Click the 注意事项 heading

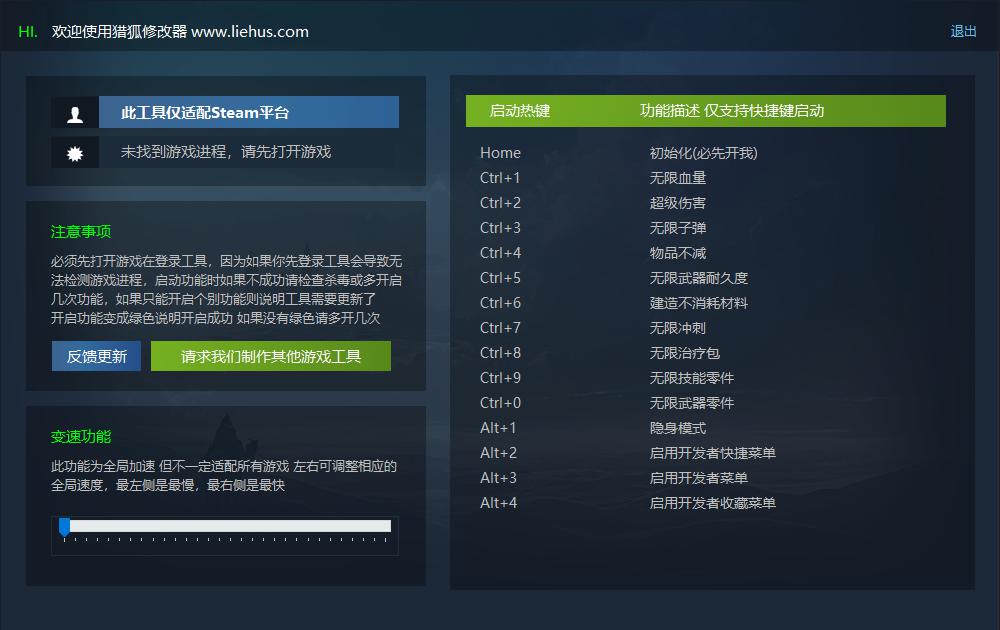tap(80, 231)
